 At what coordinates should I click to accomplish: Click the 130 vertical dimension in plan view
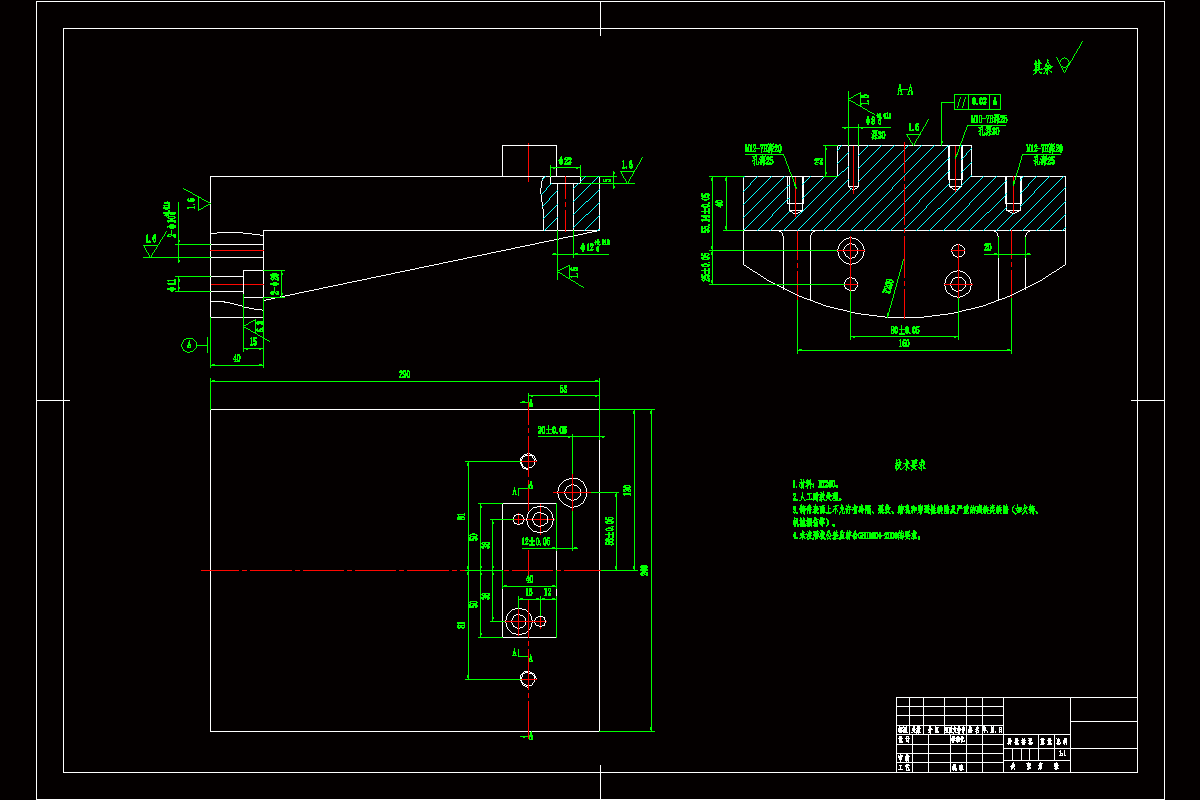[627, 490]
